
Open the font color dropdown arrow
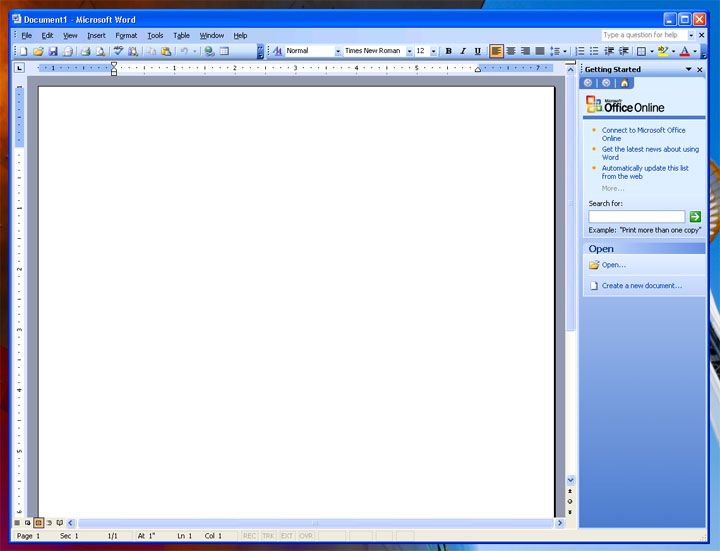pyautogui.click(x=695, y=51)
